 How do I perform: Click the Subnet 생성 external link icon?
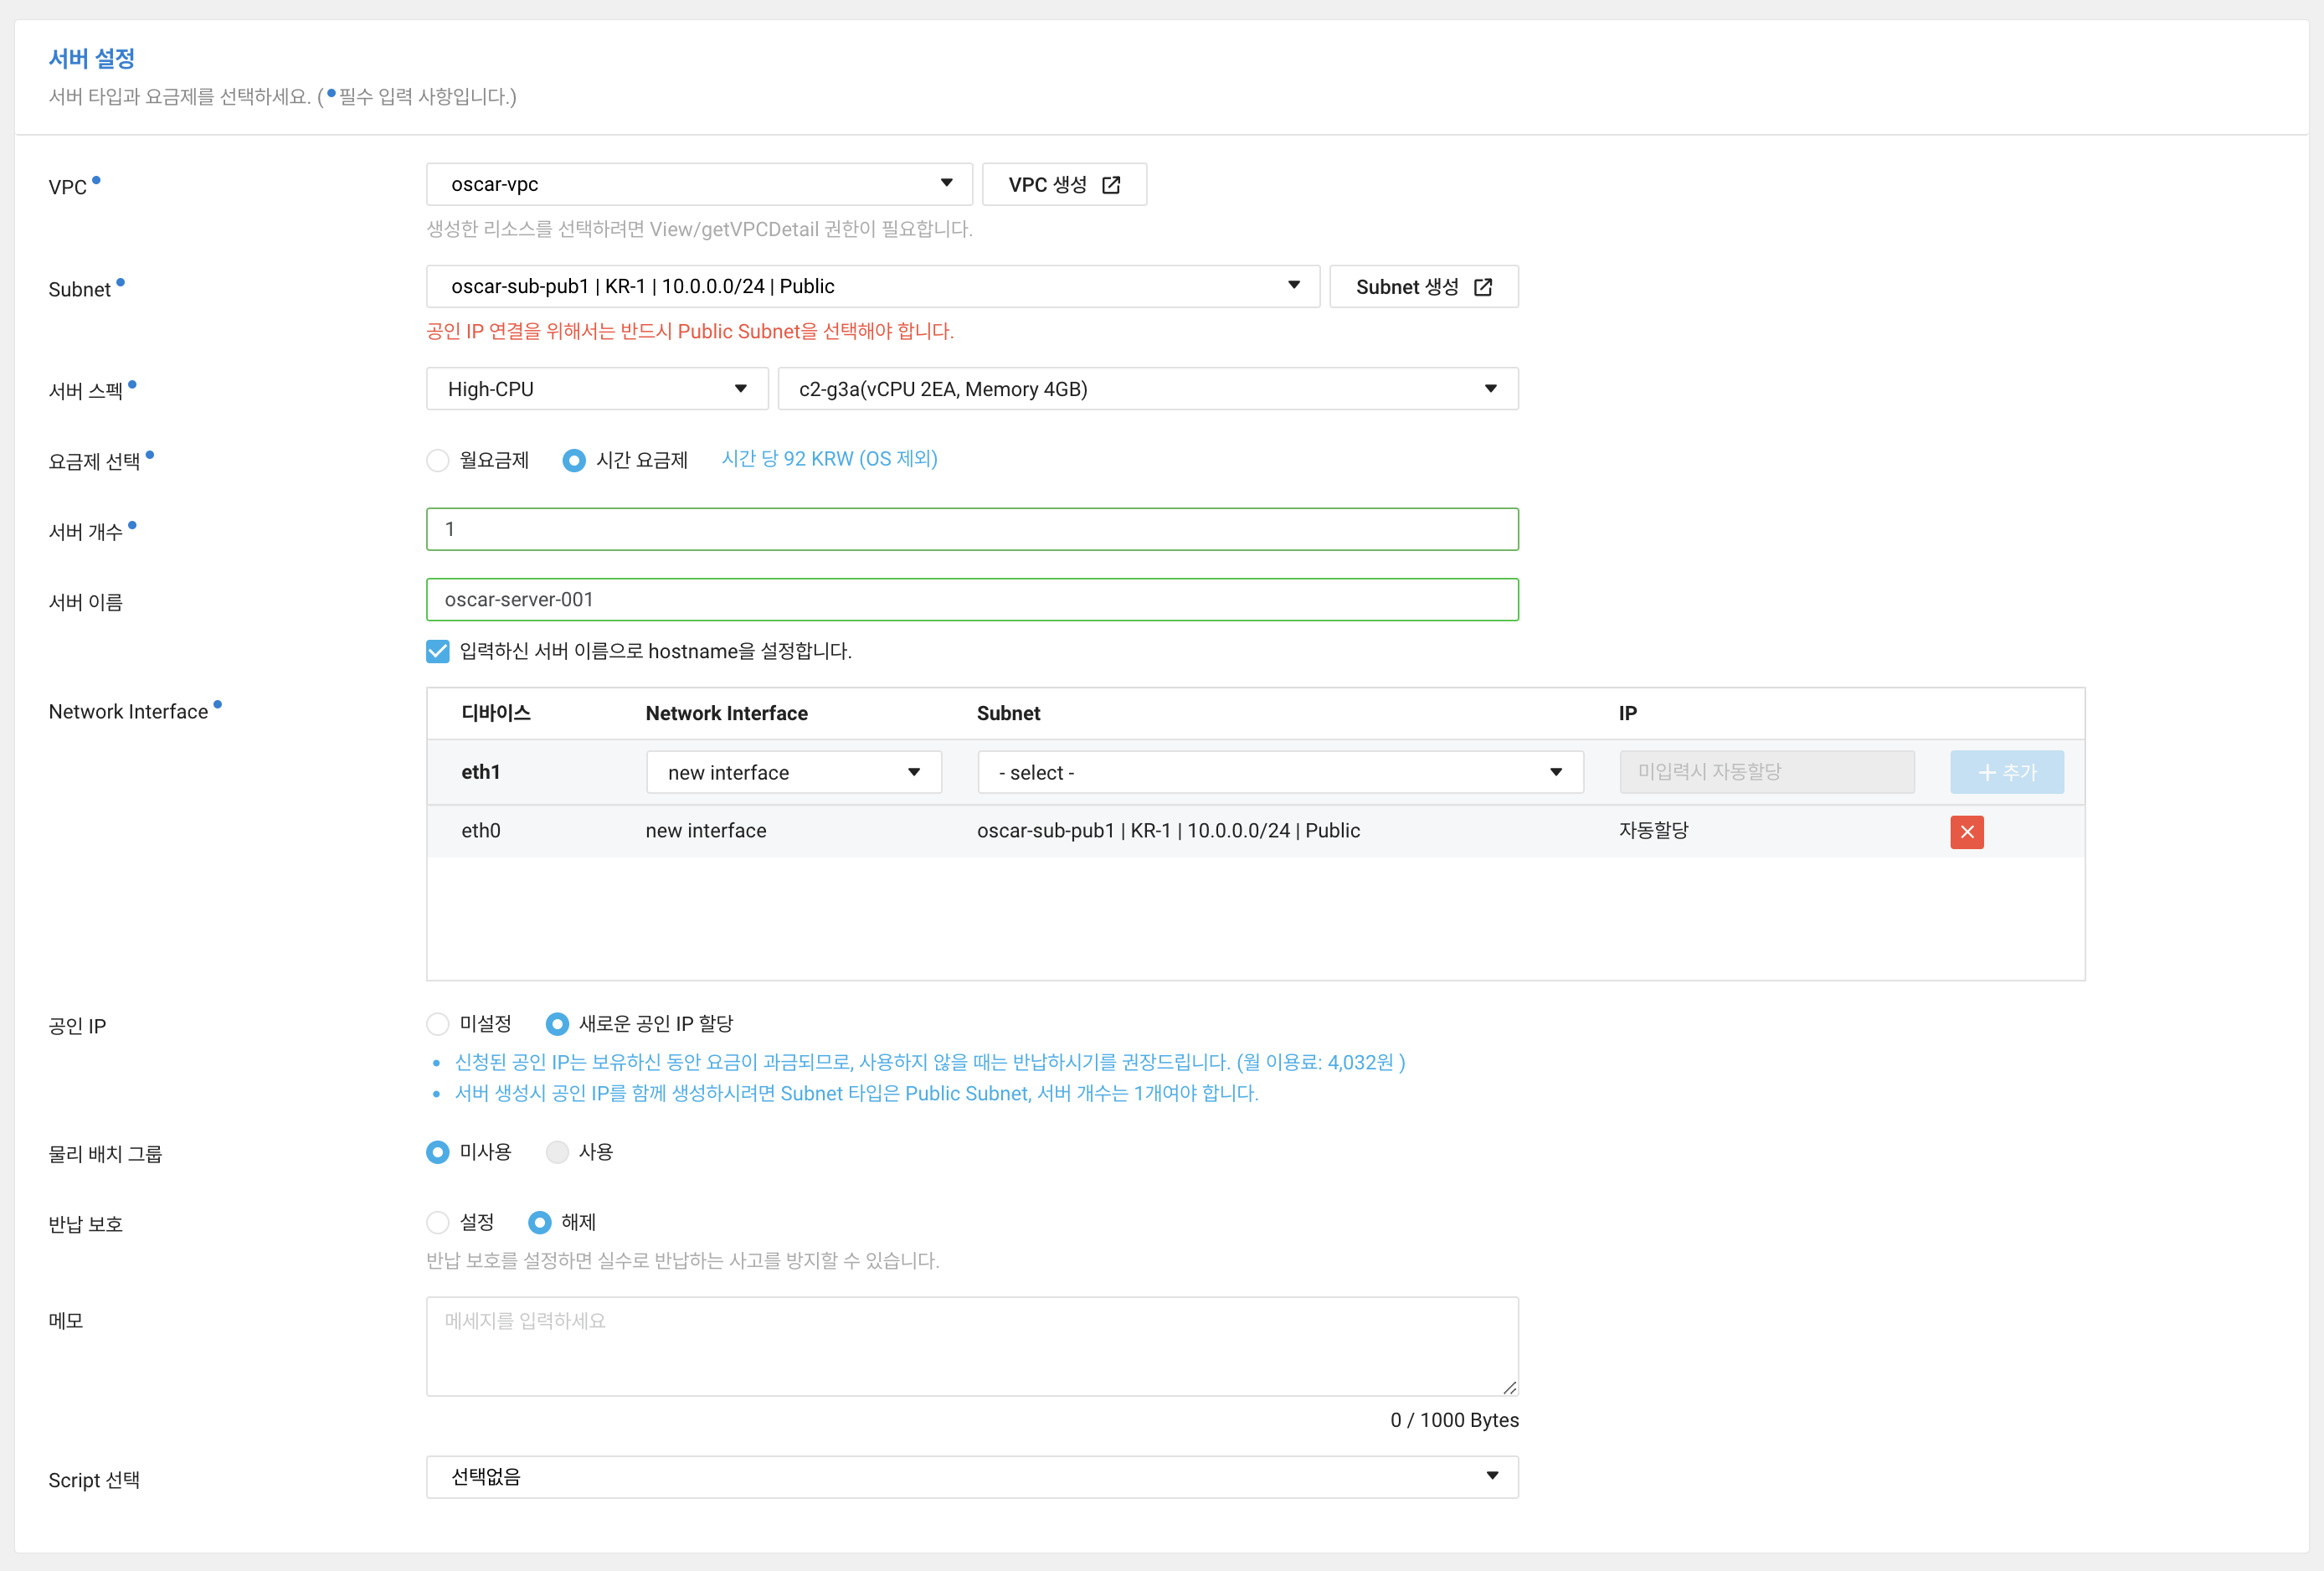[1482, 287]
